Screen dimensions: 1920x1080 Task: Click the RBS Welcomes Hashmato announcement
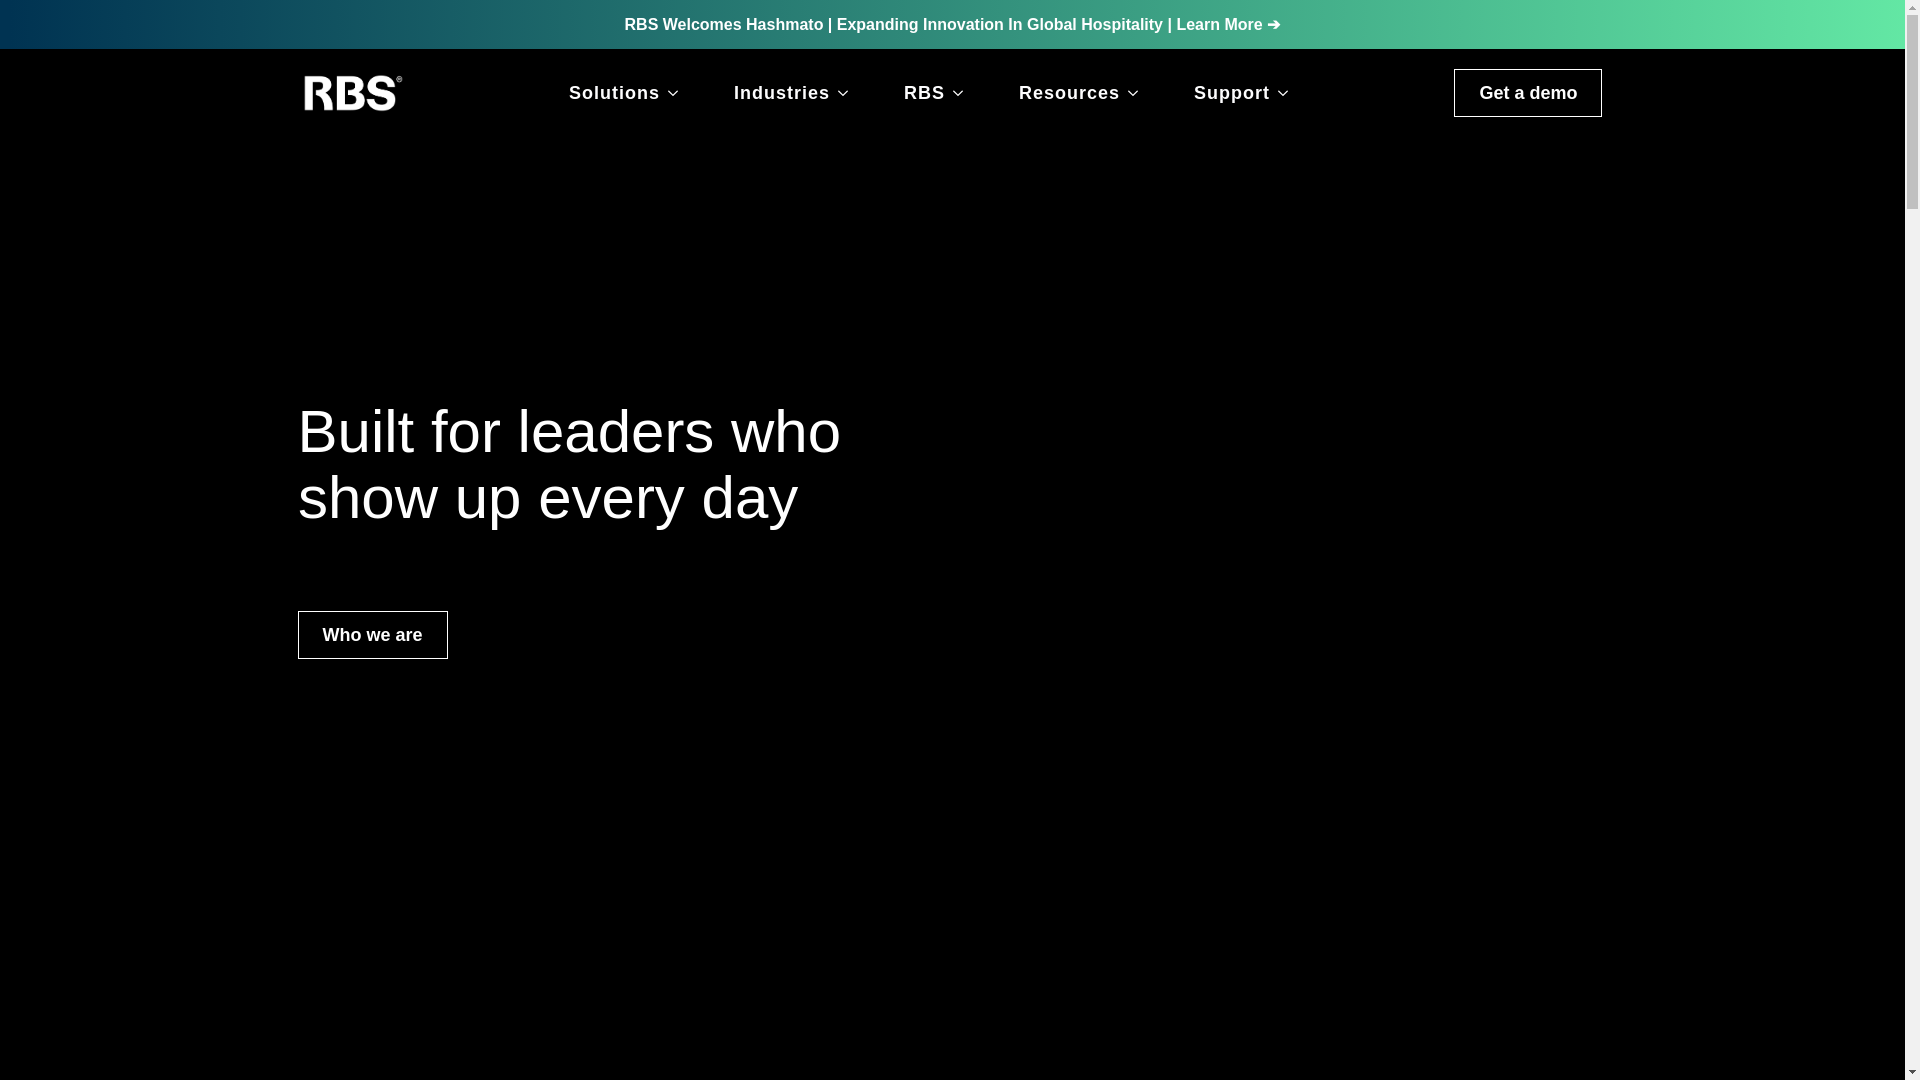pos(723,24)
